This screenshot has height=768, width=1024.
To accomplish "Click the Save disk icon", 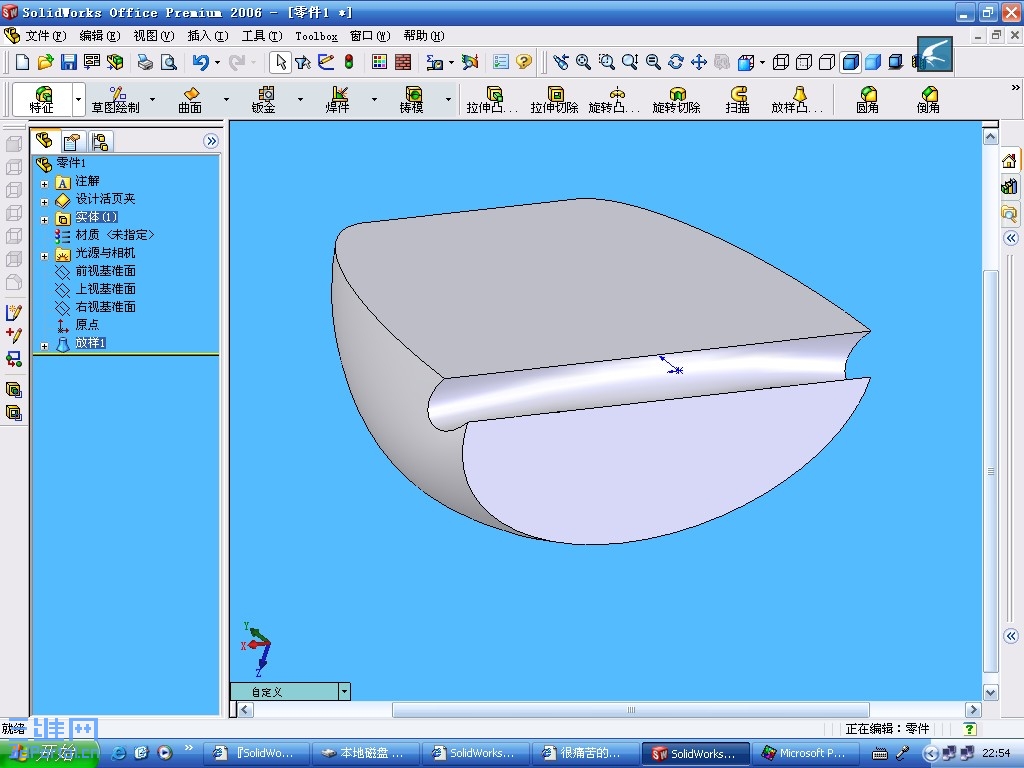I will click(x=69, y=62).
